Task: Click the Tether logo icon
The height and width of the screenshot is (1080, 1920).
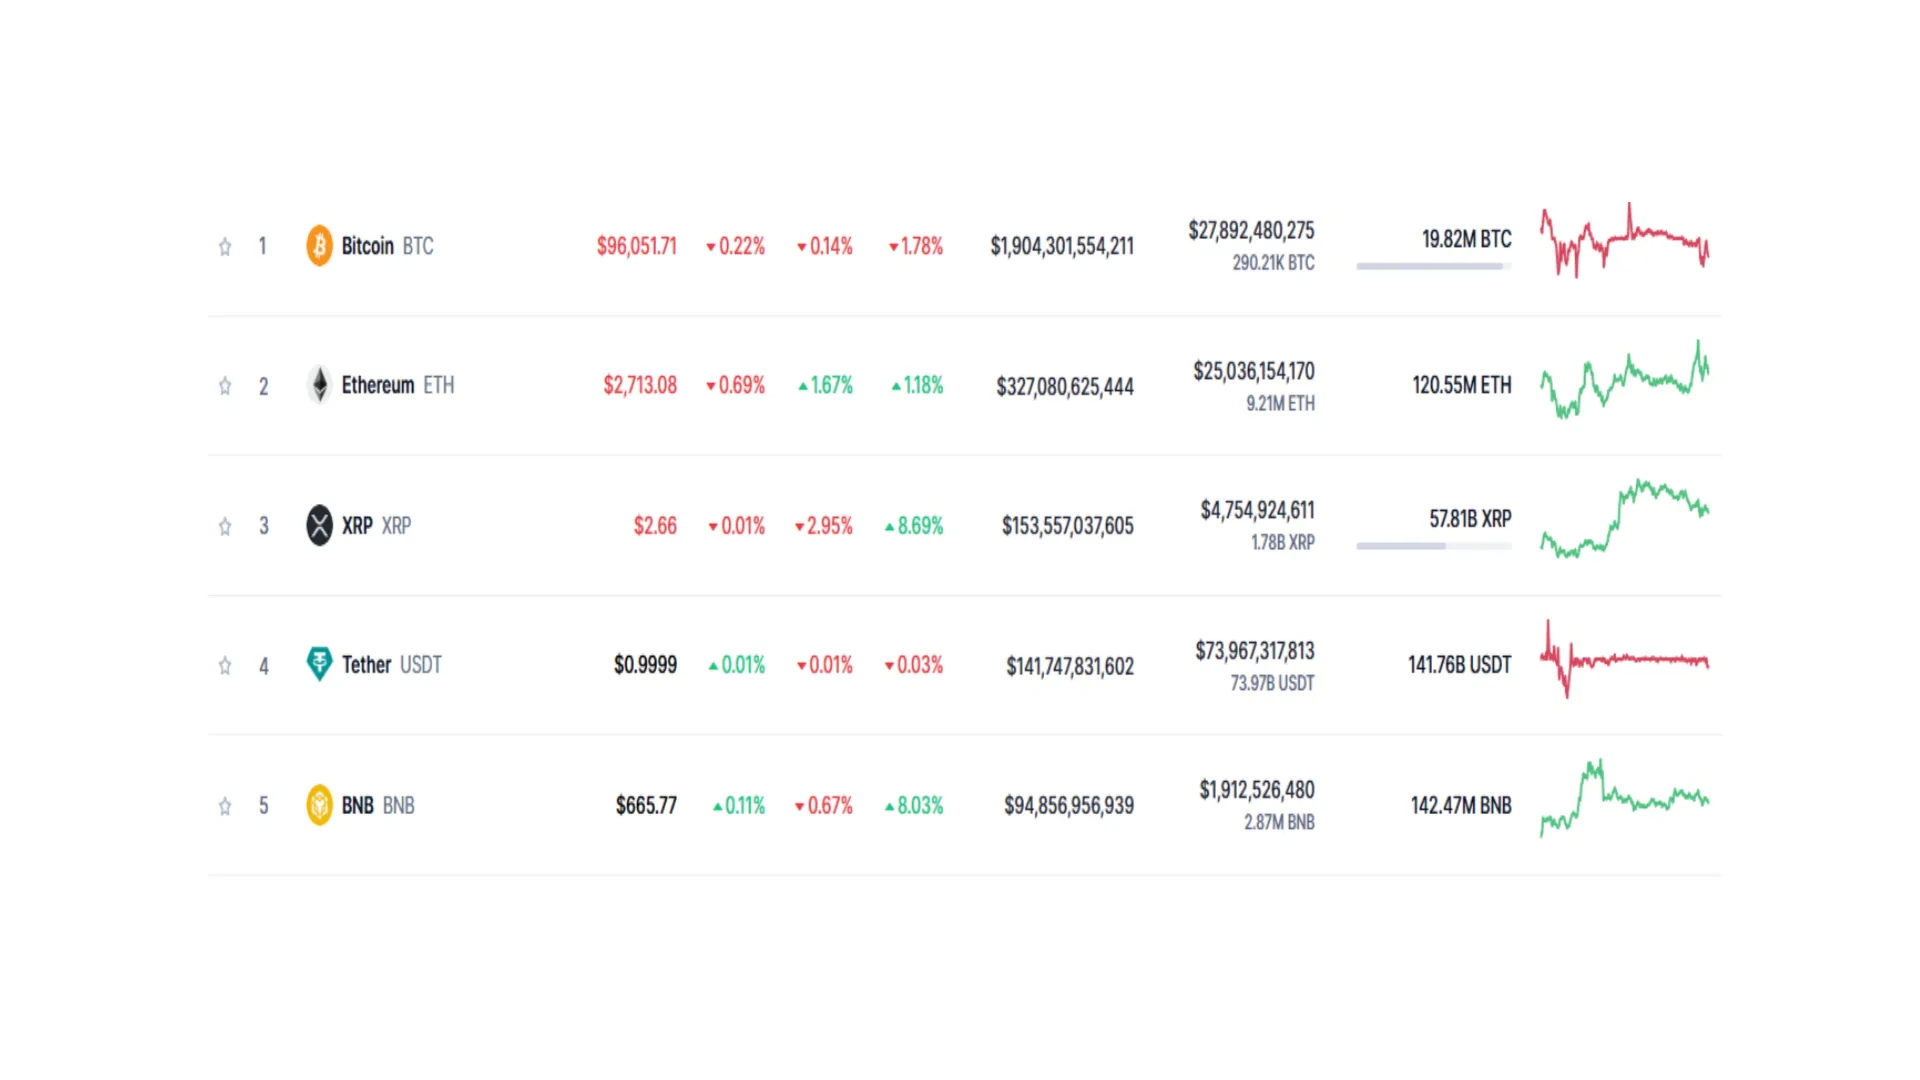Action: (319, 664)
